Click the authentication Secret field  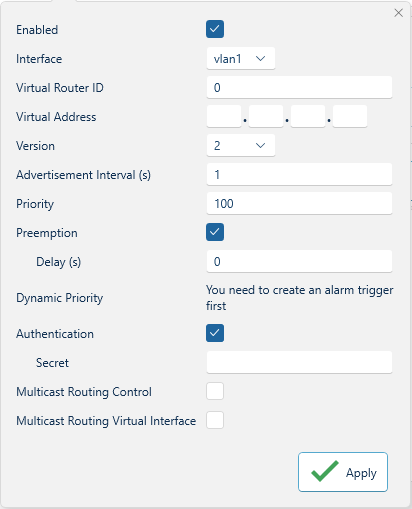coord(299,362)
